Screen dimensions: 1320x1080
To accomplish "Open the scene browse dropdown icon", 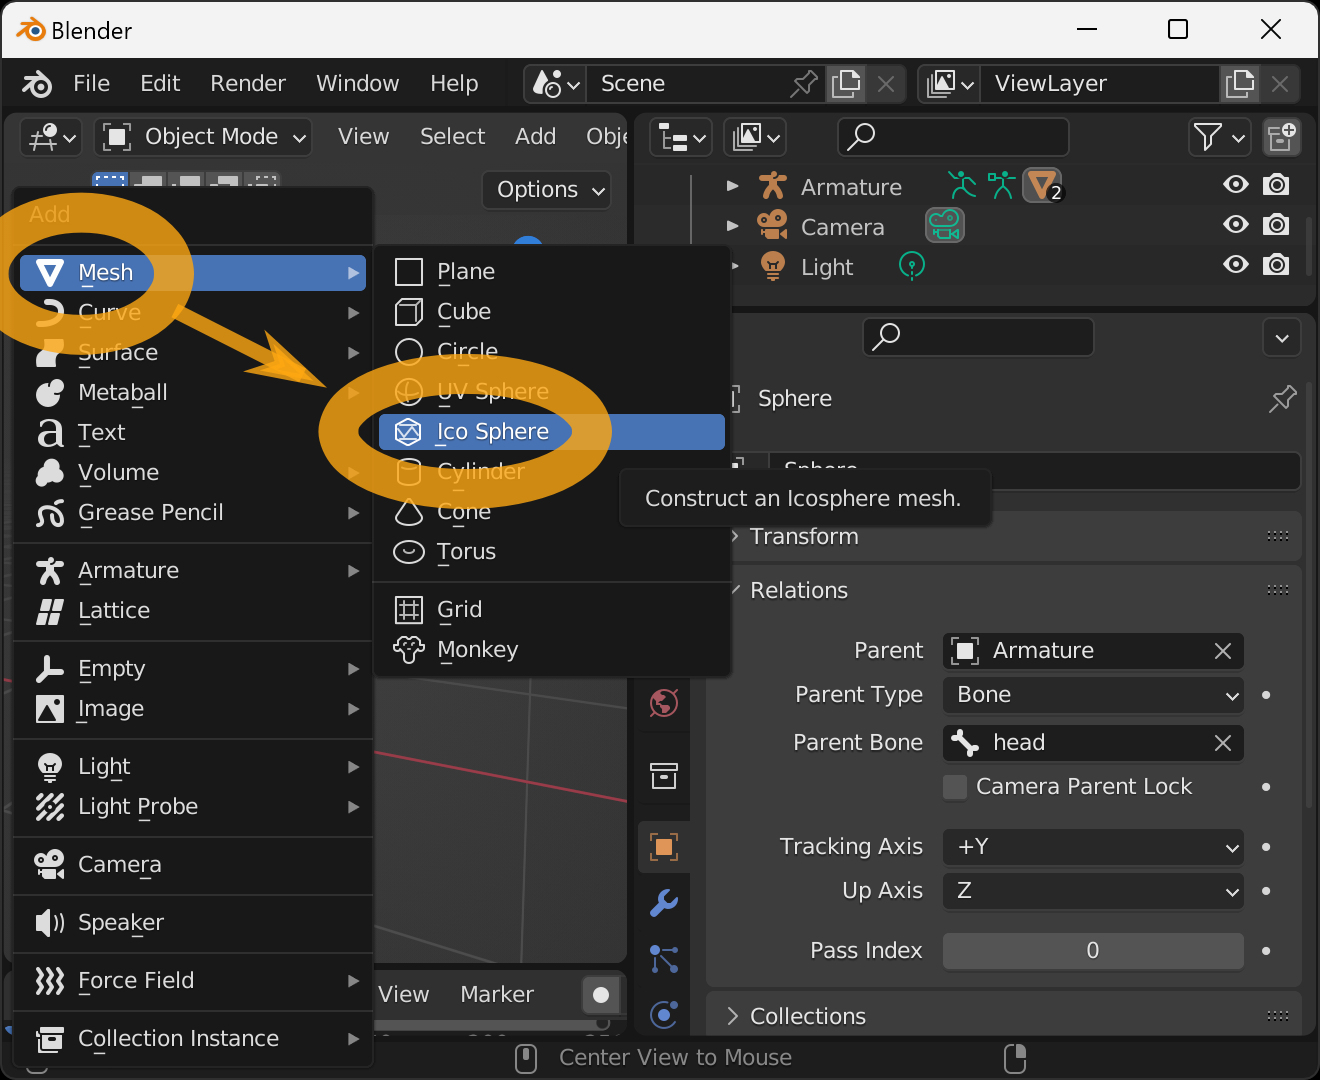I will 555,84.
